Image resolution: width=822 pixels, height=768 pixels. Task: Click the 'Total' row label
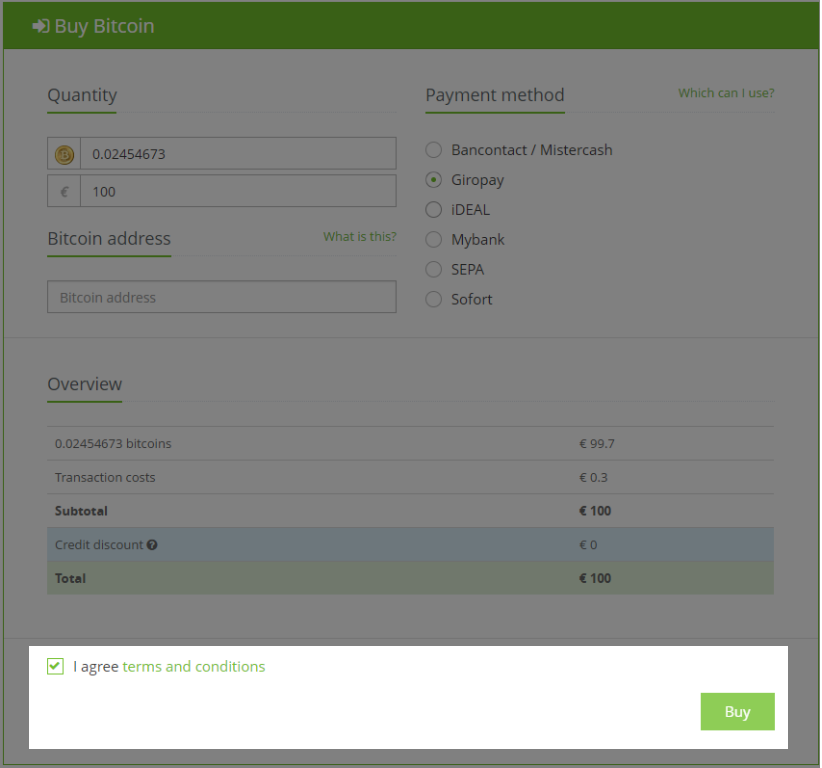(x=70, y=578)
